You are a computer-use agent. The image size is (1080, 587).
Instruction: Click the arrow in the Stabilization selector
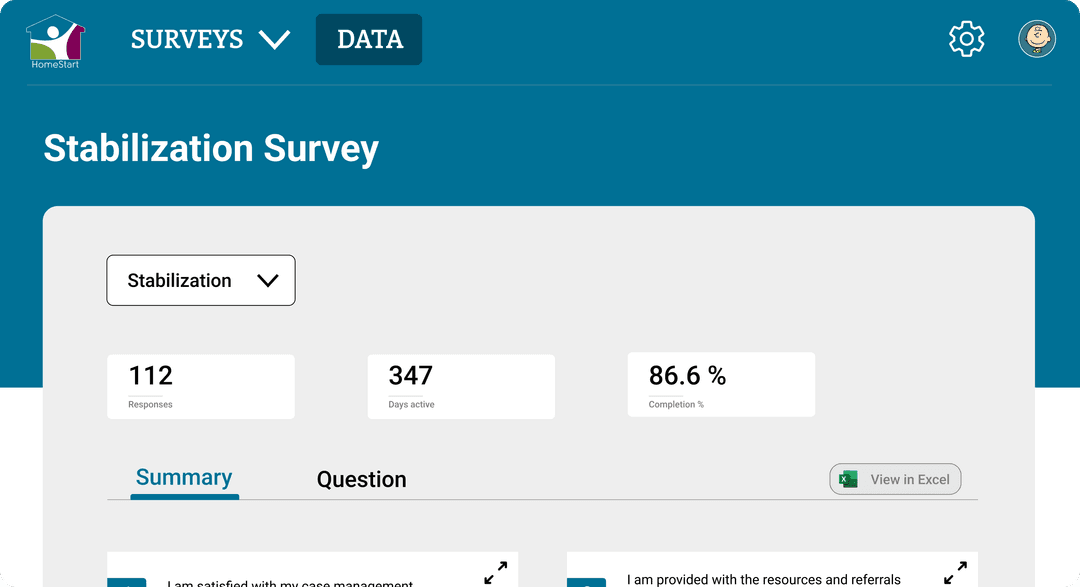[x=267, y=281]
